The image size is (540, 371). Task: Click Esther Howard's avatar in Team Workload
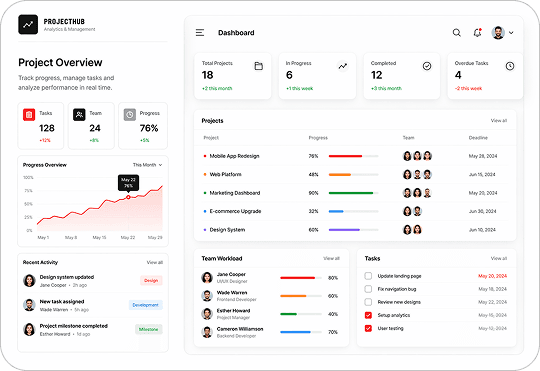click(x=207, y=314)
